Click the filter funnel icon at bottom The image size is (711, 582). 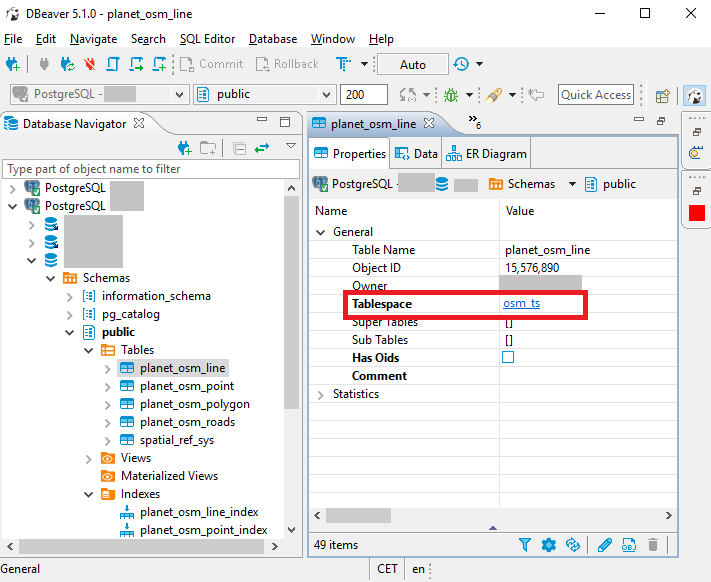525,544
